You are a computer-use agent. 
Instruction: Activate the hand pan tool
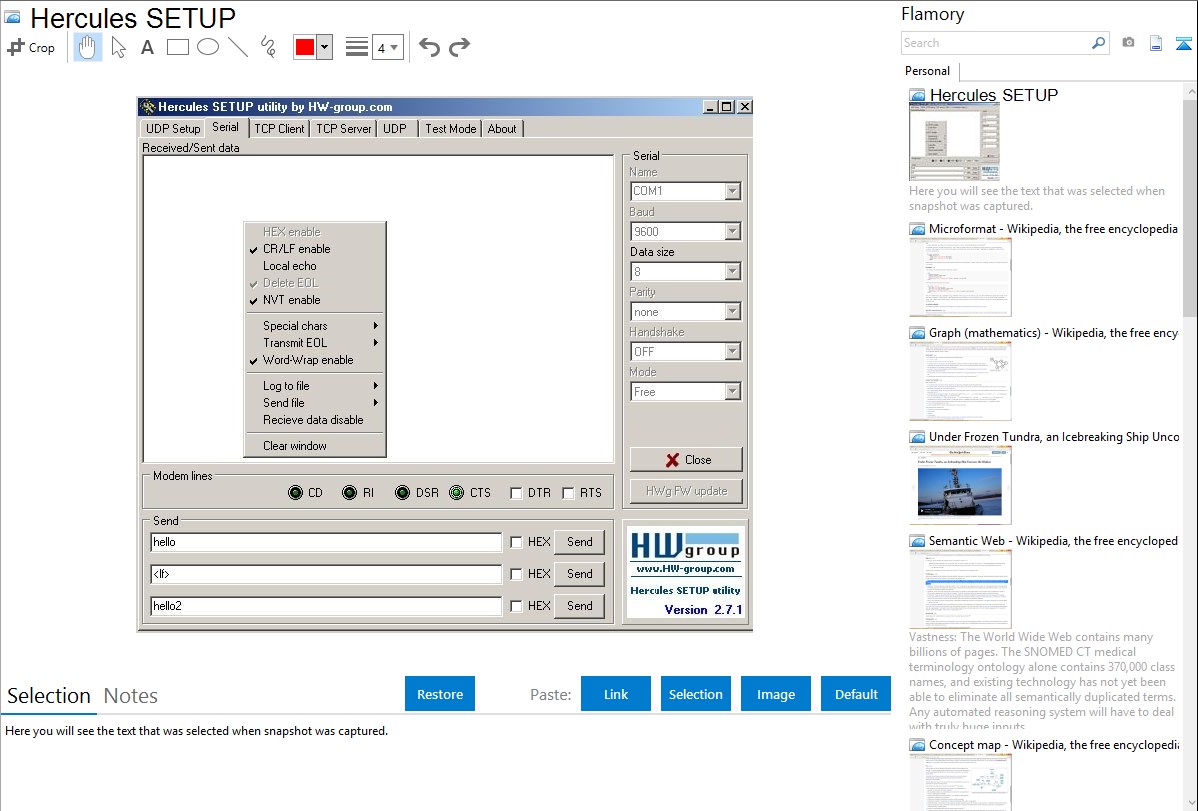[x=88, y=47]
